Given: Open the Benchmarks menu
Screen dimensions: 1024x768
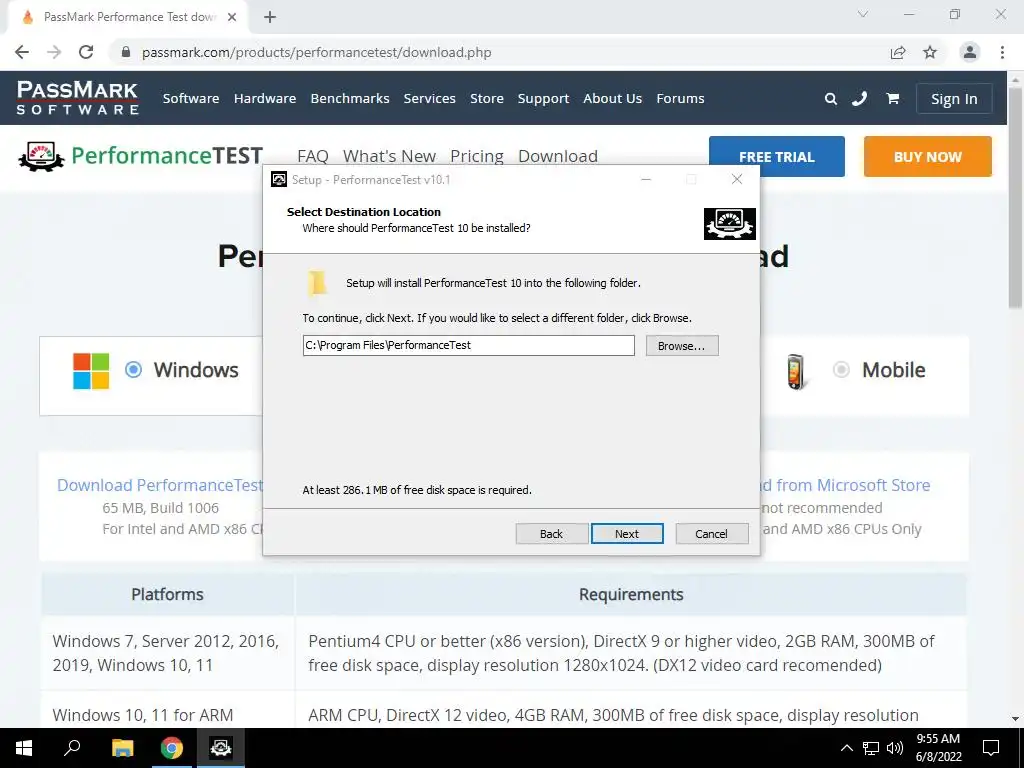Looking at the screenshot, I should click(x=350, y=99).
